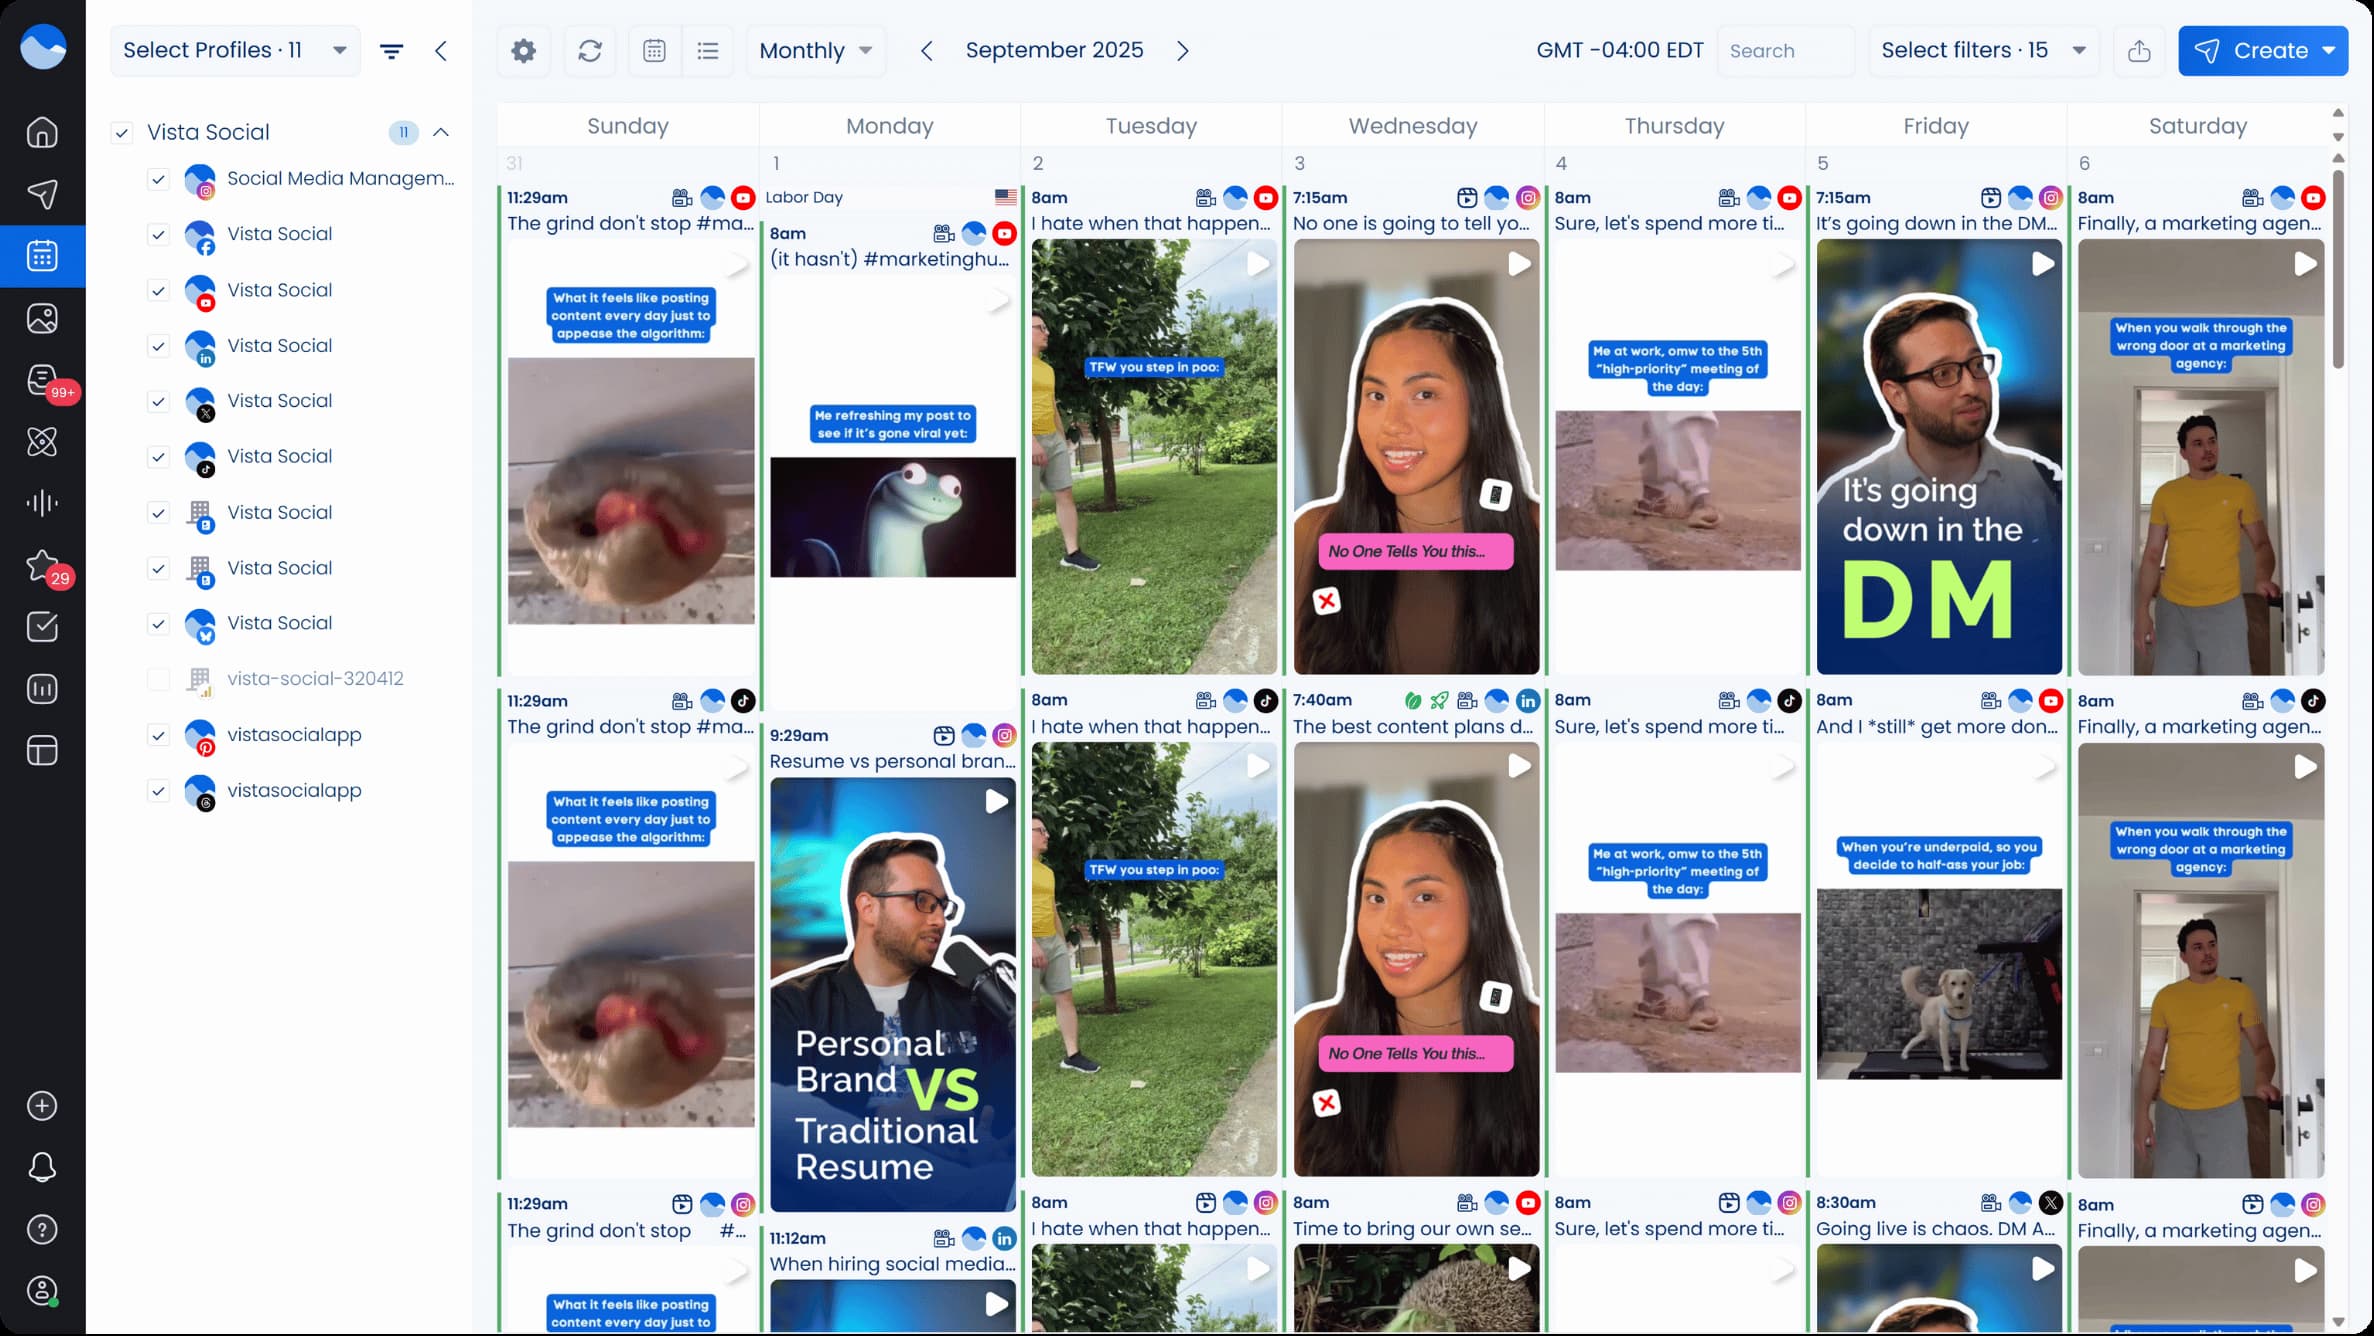Open the profile filter lines icon

tap(392, 51)
